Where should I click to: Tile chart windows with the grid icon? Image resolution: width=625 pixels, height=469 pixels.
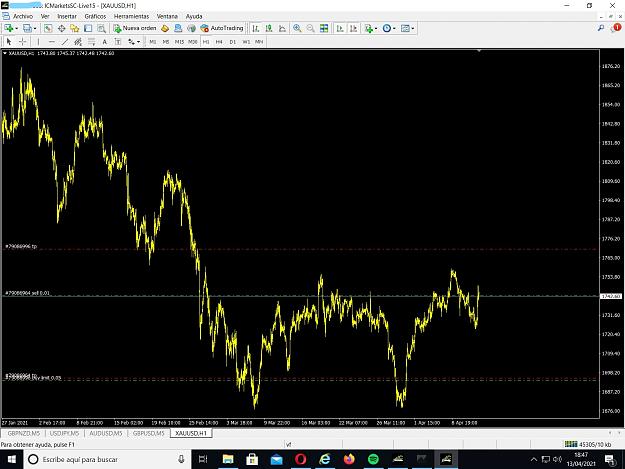[x=324, y=28]
